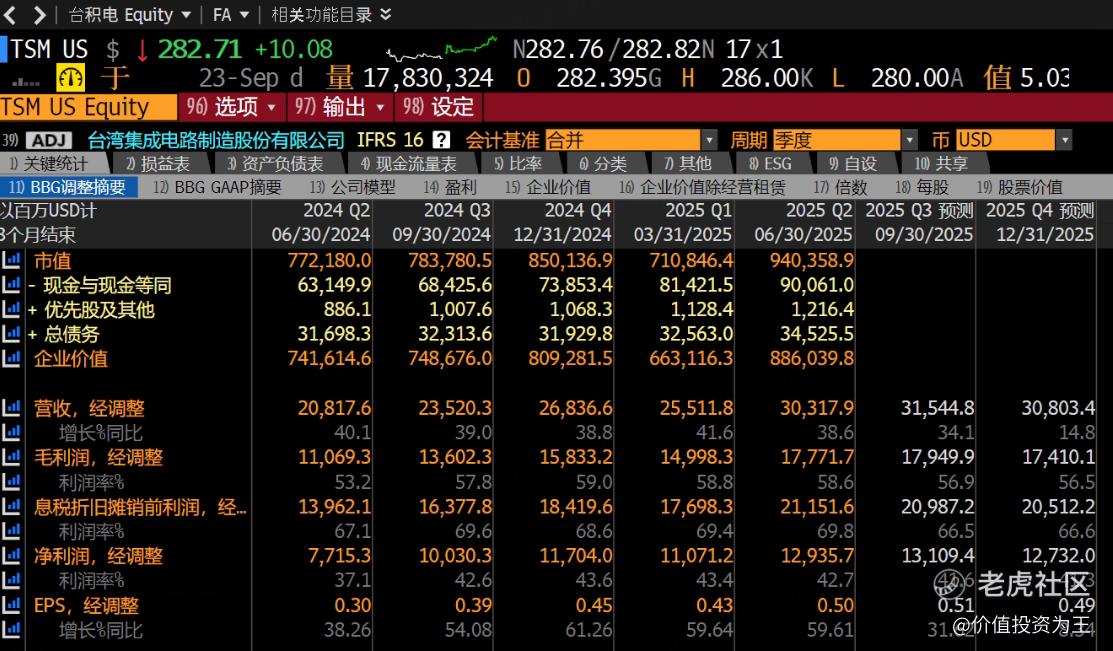Open the FA function dropdown

click(231, 14)
